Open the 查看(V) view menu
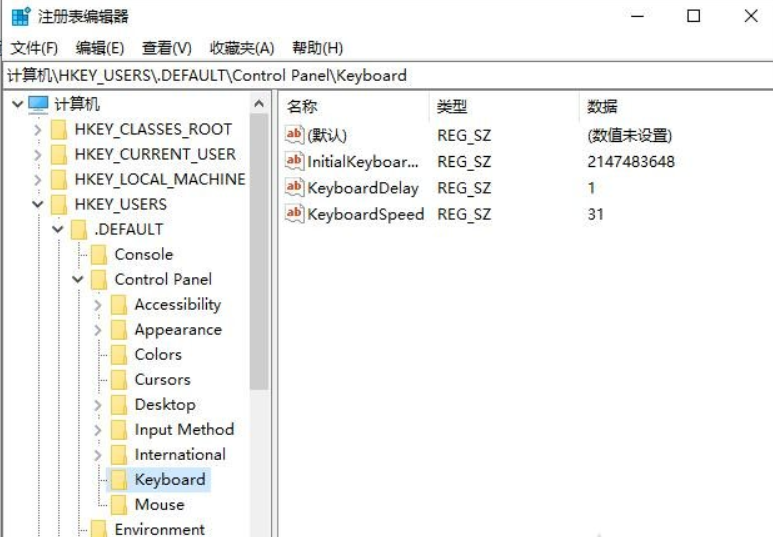773x537 pixels. click(x=166, y=48)
